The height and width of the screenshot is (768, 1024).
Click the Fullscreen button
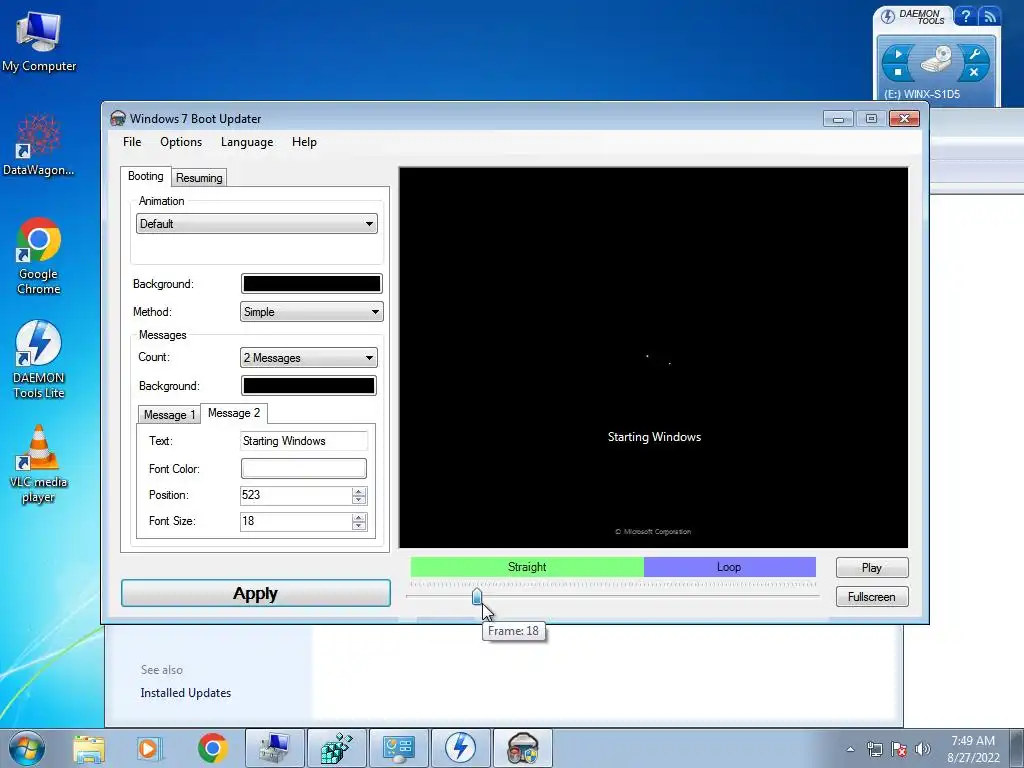pyautogui.click(x=872, y=596)
